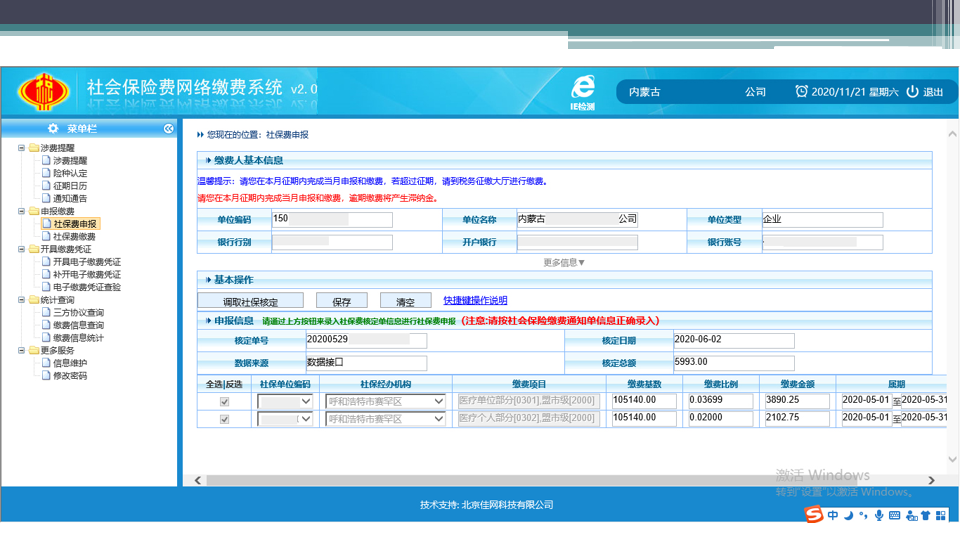The width and height of the screenshot is (960, 540).
Task: Click the vertical scrollbar up arrow
Action: point(952,133)
